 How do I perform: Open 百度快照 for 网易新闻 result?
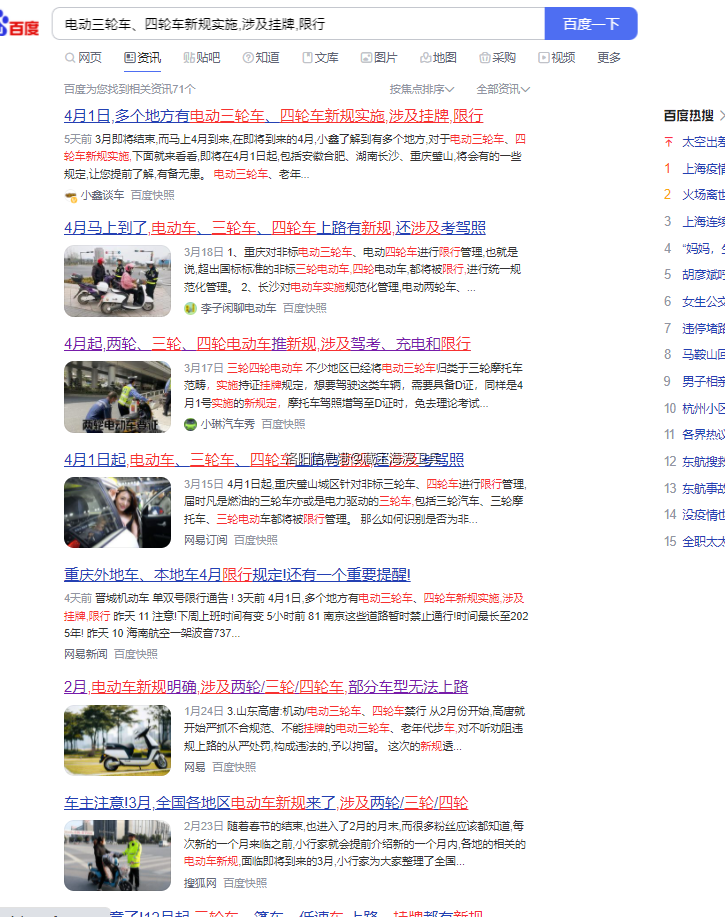click(x=136, y=654)
